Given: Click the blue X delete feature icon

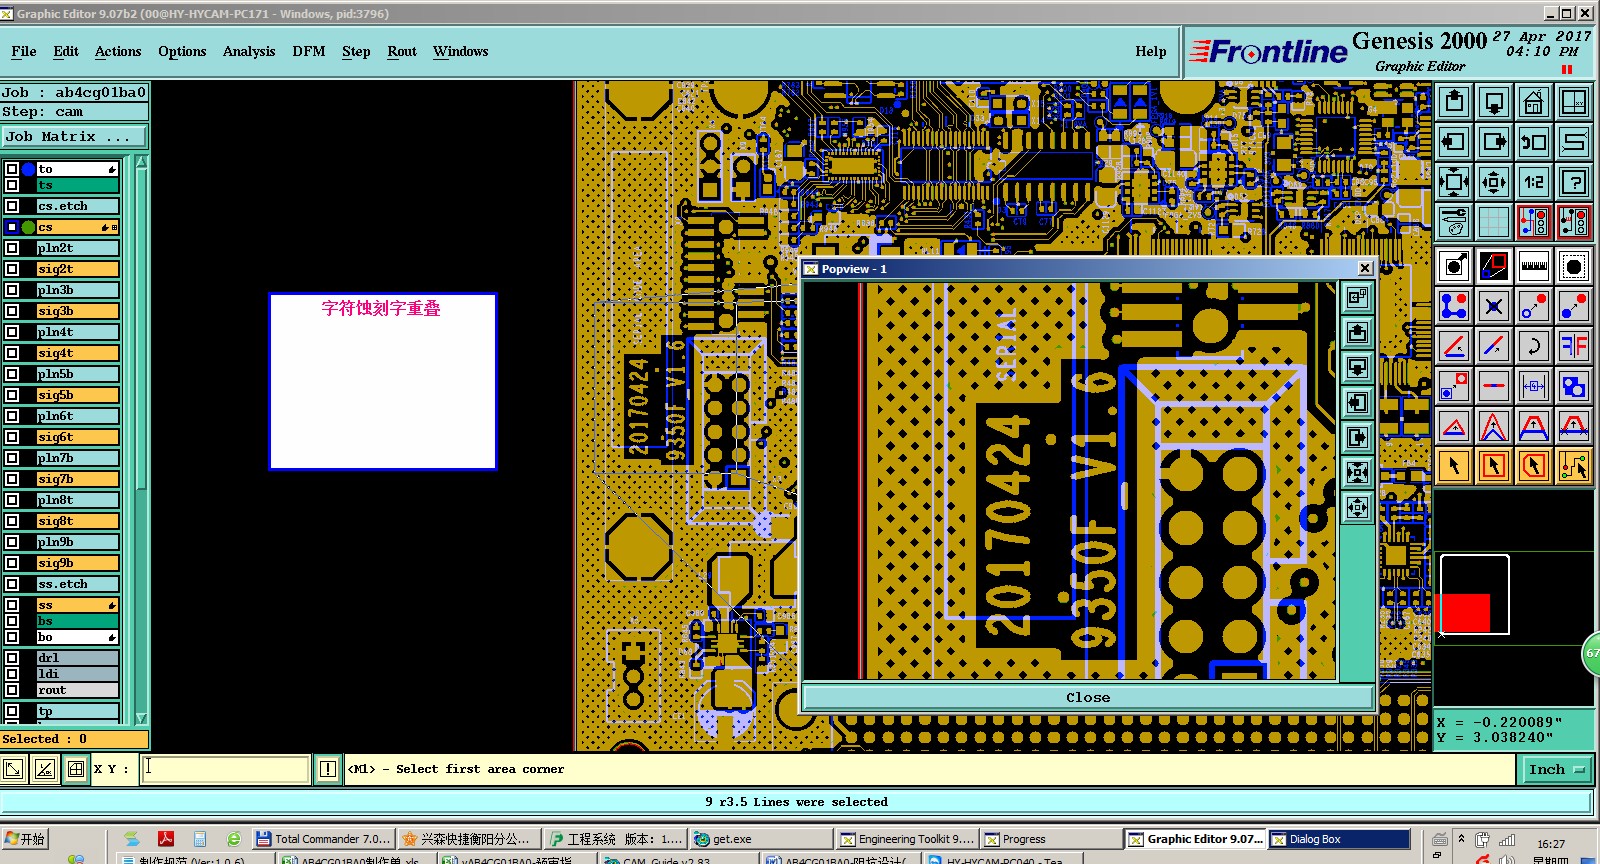Looking at the screenshot, I should (1494, 306).
